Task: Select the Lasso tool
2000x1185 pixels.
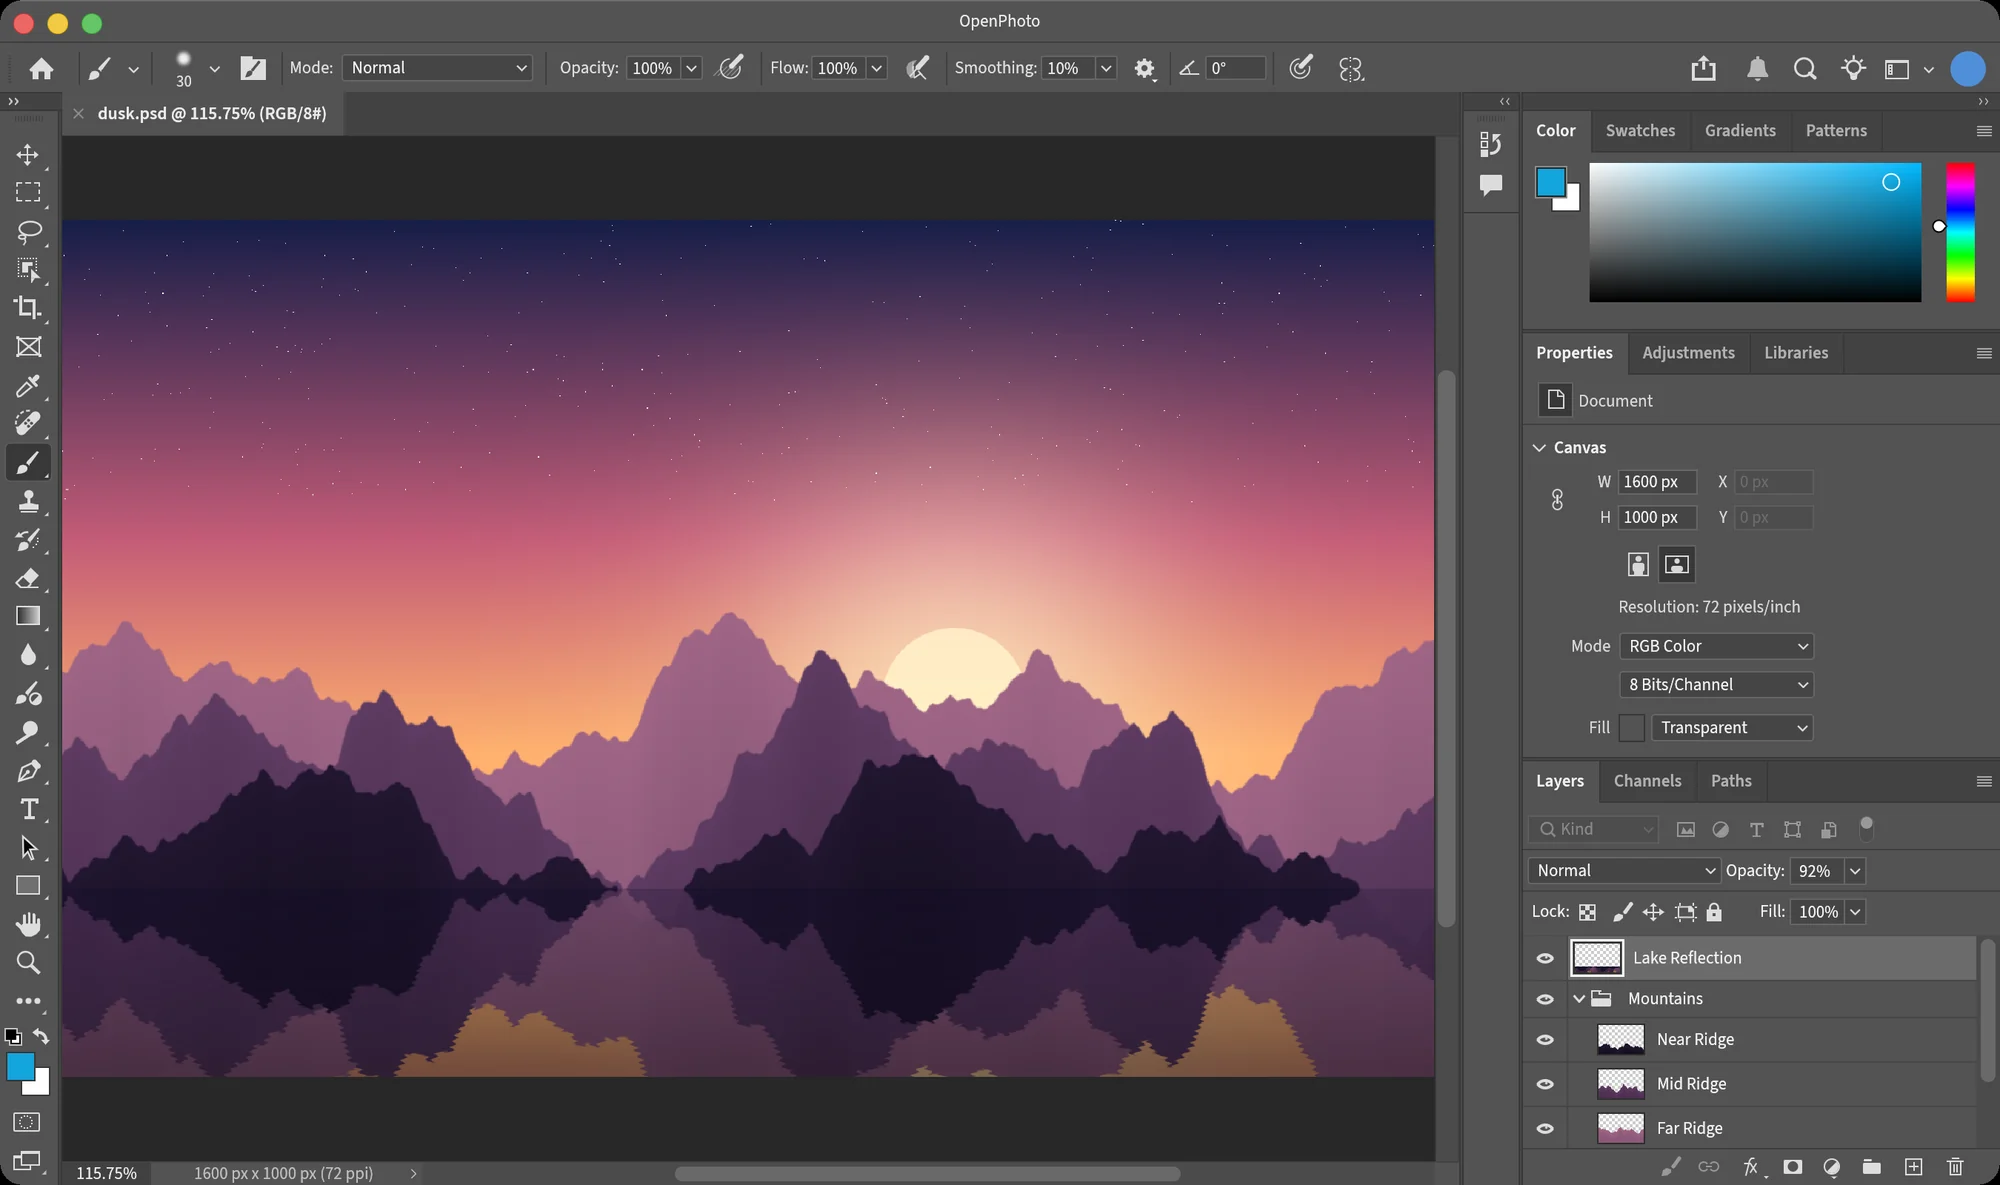Action: click(28, 231)
